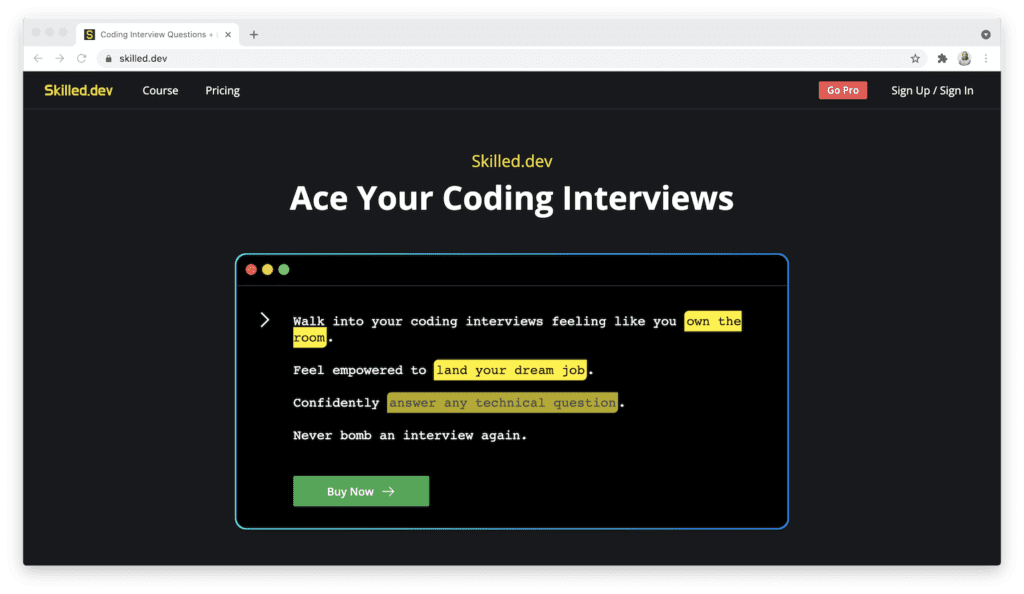This screenshot has height=594, width=1024.
Task: Click the down-arrow icon at tab bar's right end
Action: click(985, 35)
